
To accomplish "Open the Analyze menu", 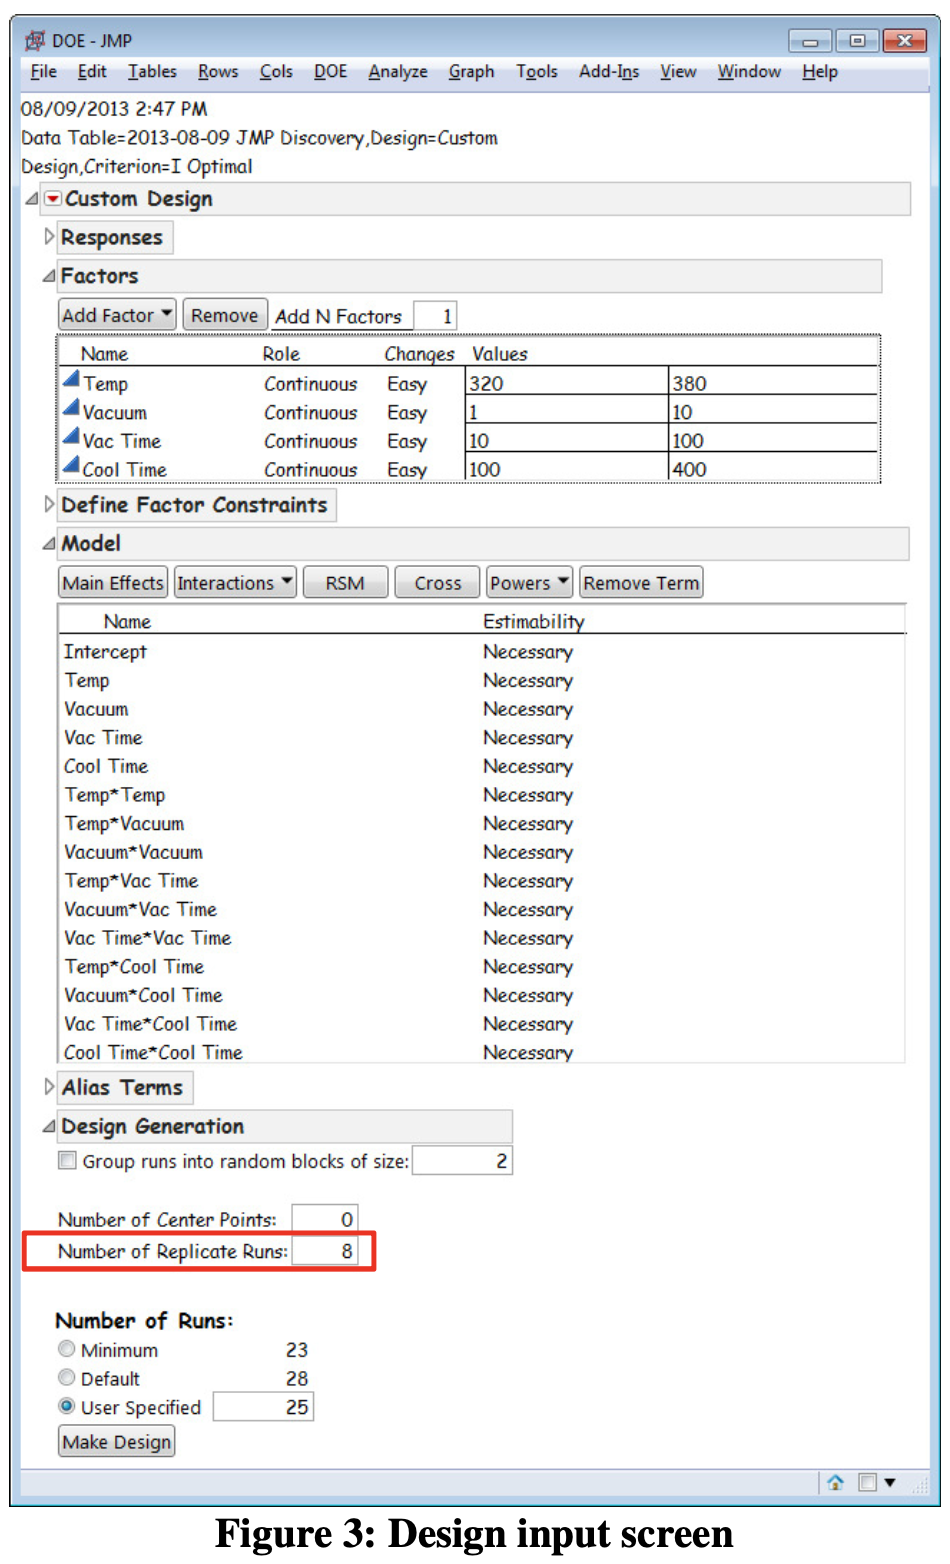I will tap(397, 72).
